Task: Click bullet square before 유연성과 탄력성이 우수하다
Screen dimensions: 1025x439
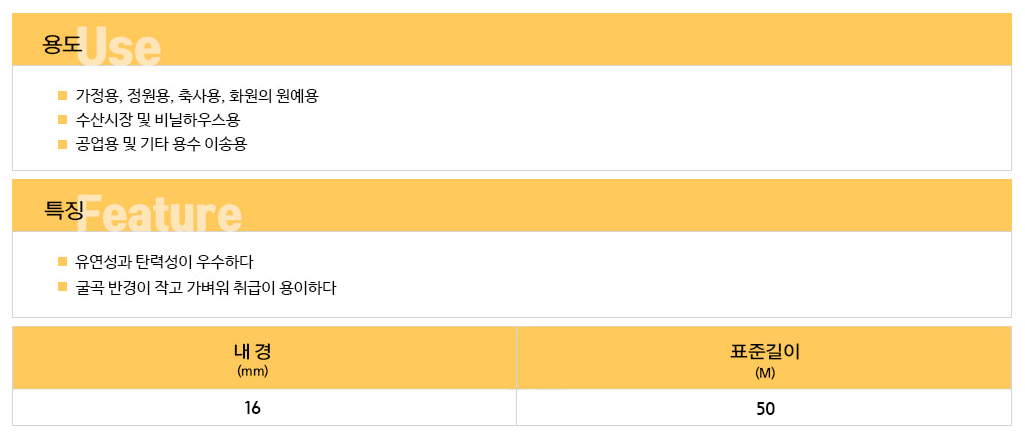Action: pyautogui.click(x=63, y=262)
